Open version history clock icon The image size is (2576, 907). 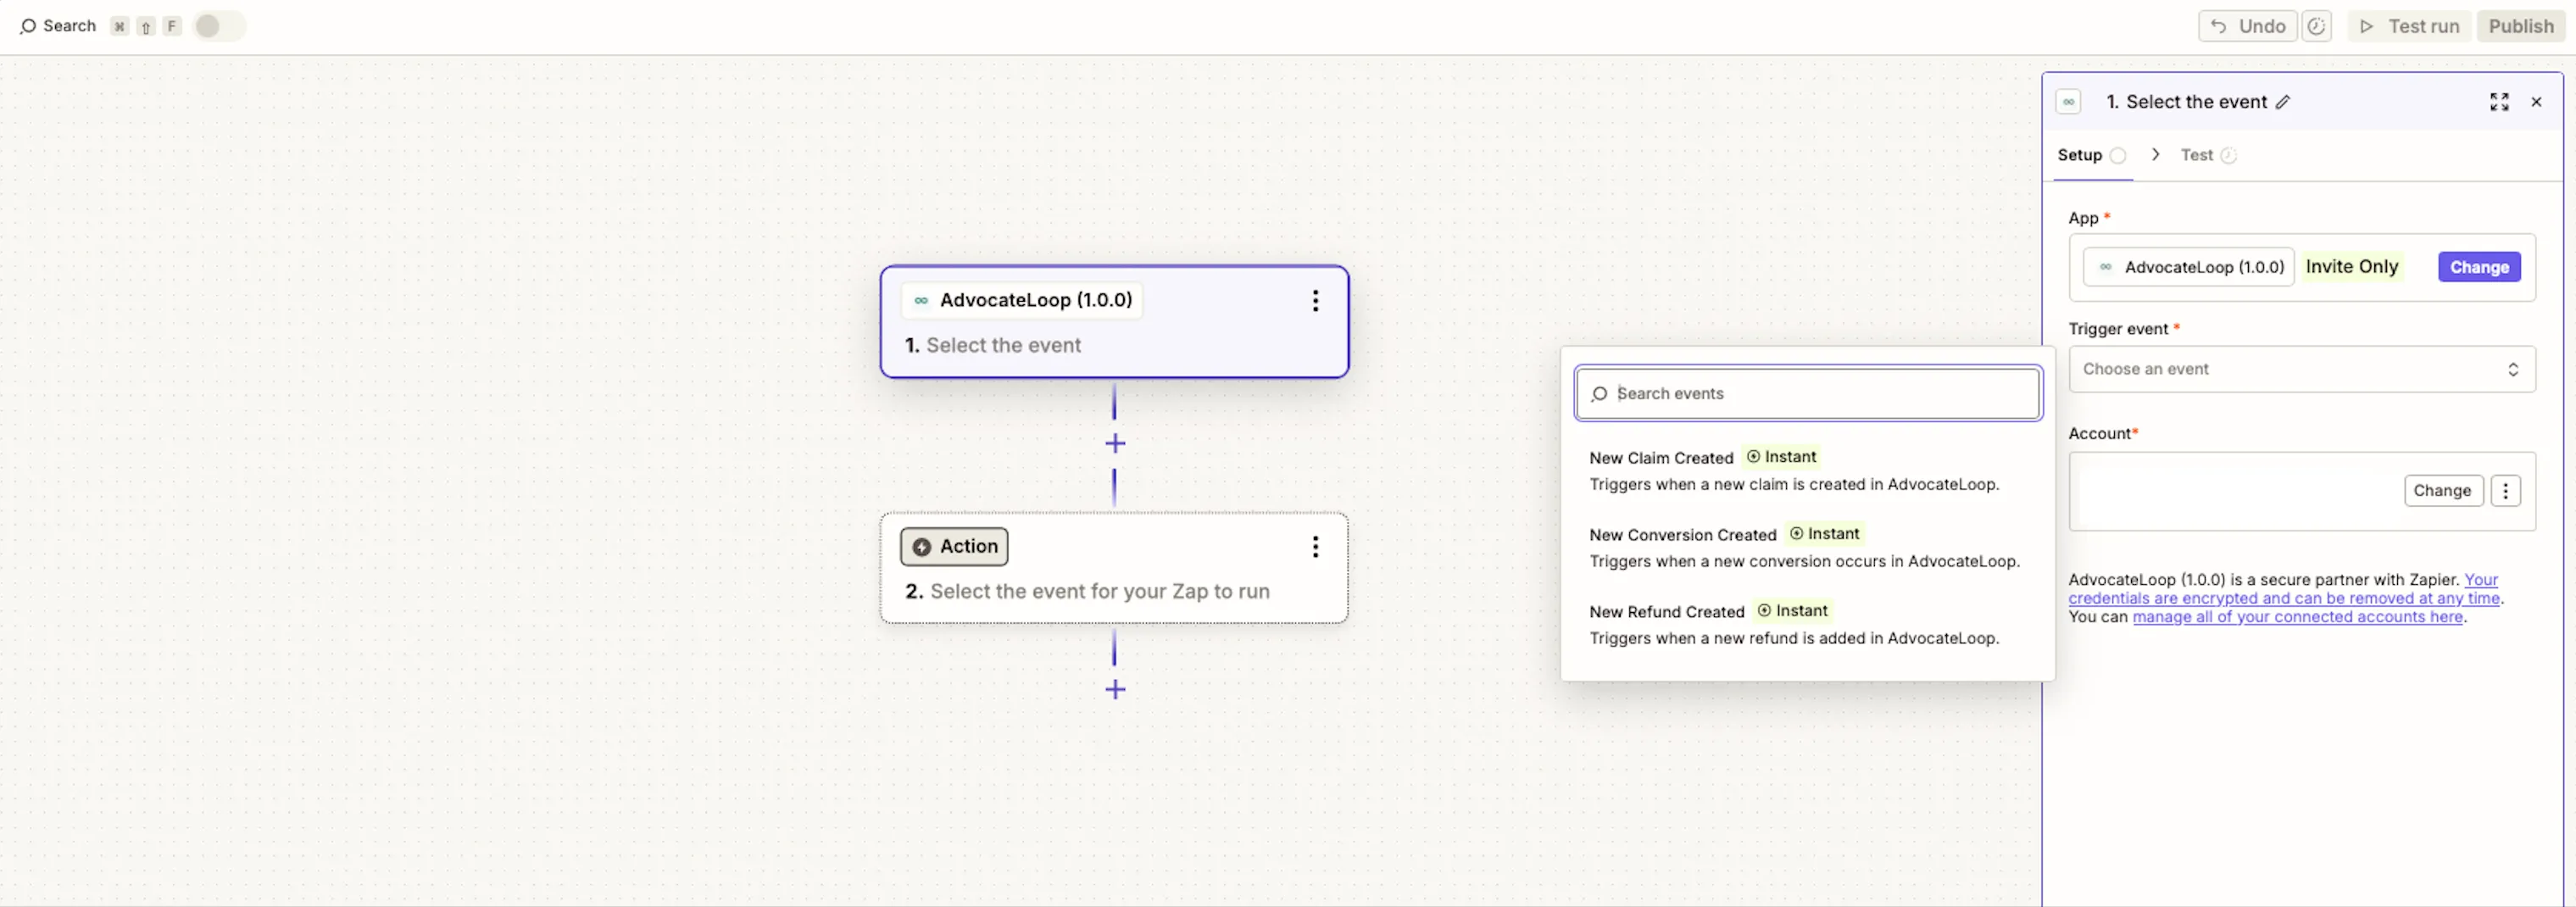[x=2316, y=26]
